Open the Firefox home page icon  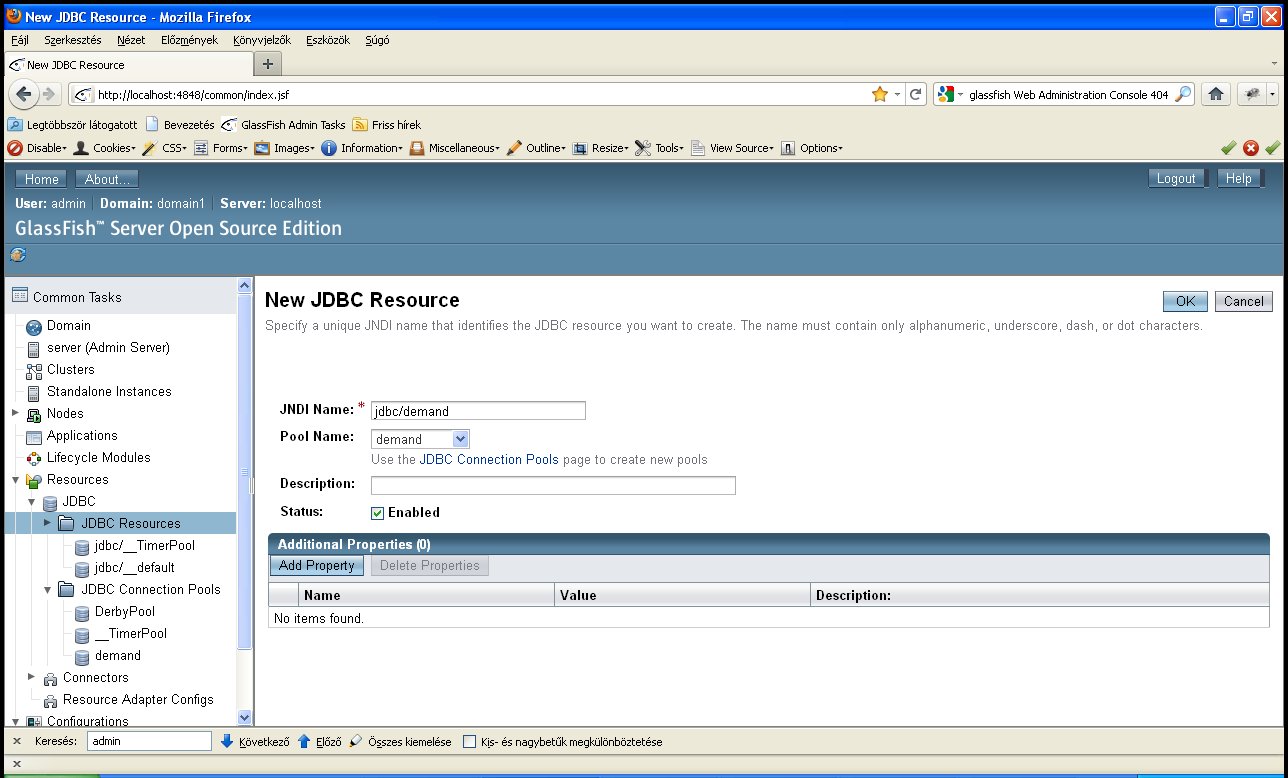coord(1215,94)
